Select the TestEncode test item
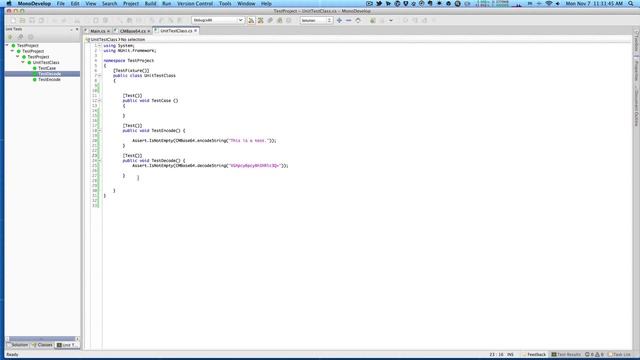The width and height of the screenshot is (640, 360). 49,80
